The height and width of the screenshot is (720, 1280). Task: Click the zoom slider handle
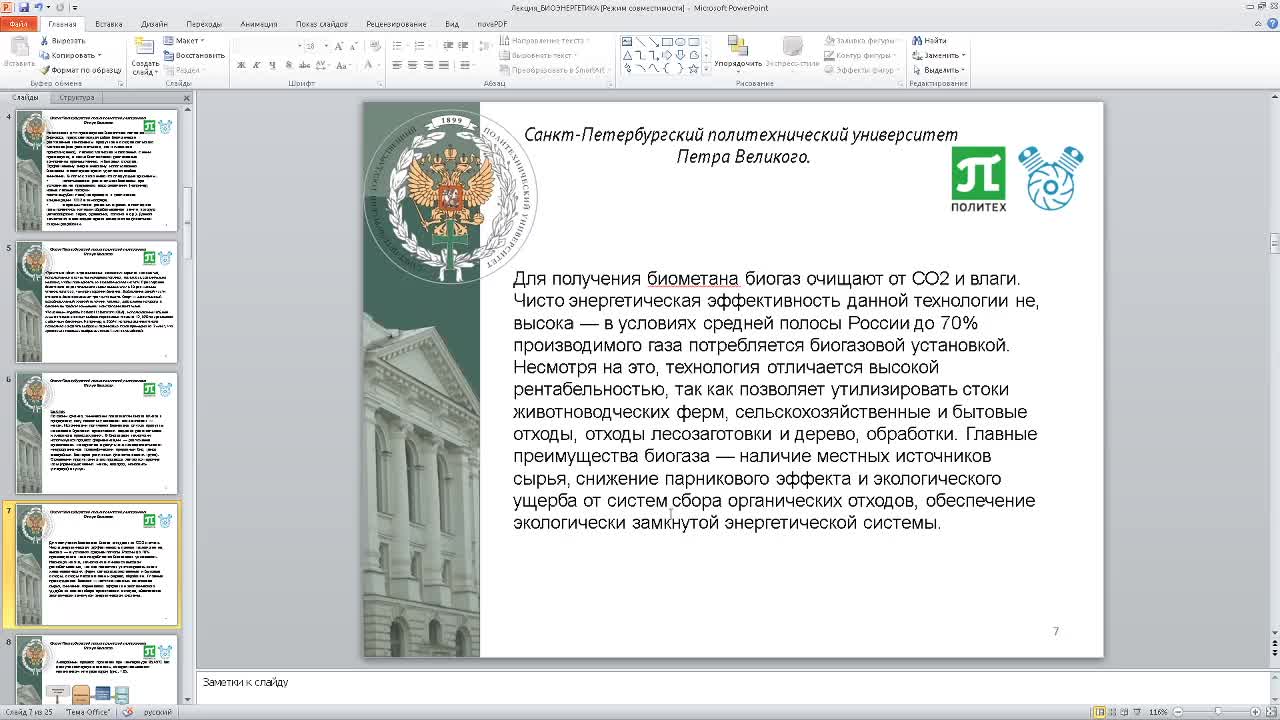click(1218, 712)
